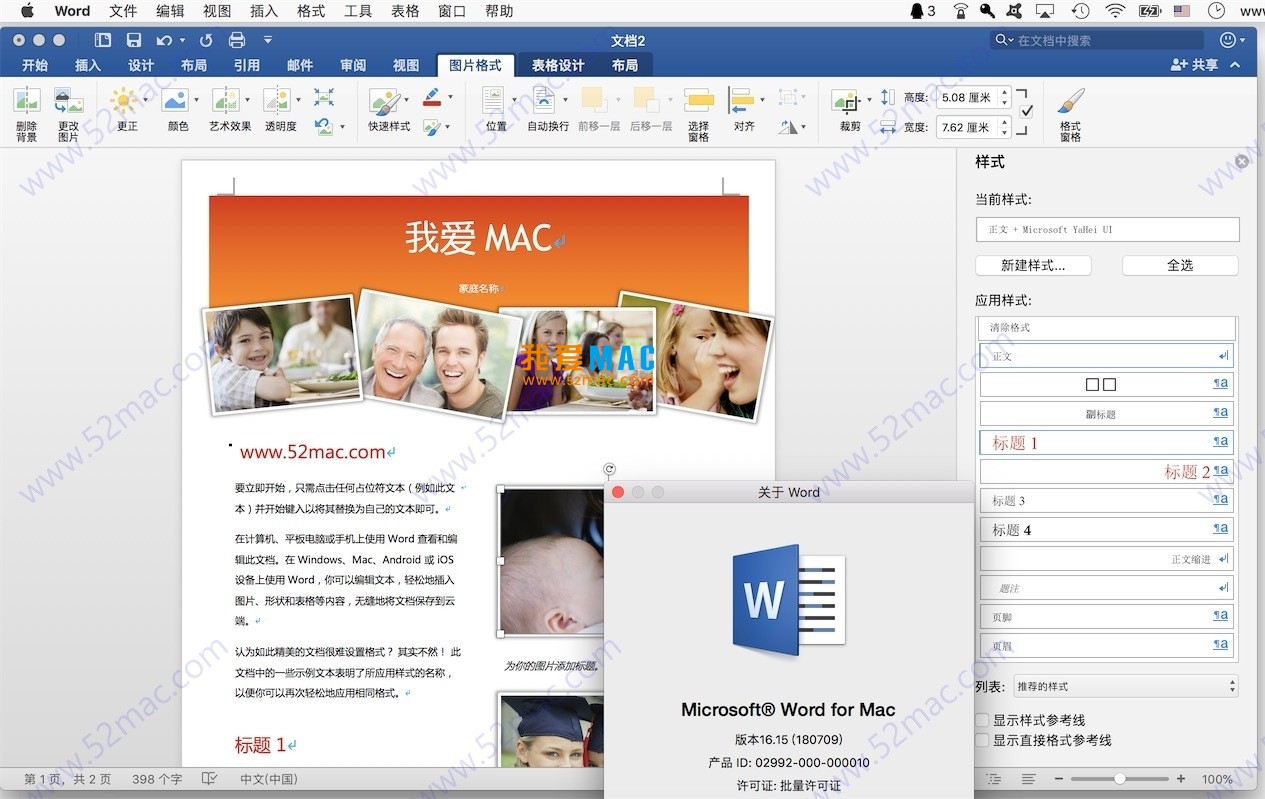The image size is (1265, 799).
Task: Enable 显示直接格式参考线 checkbox
Action: (x=982, y=740)
